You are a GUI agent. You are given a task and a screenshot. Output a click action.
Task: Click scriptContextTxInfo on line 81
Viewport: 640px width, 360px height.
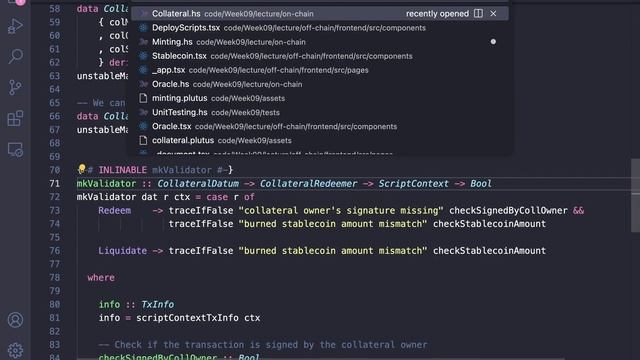point(187,318)
